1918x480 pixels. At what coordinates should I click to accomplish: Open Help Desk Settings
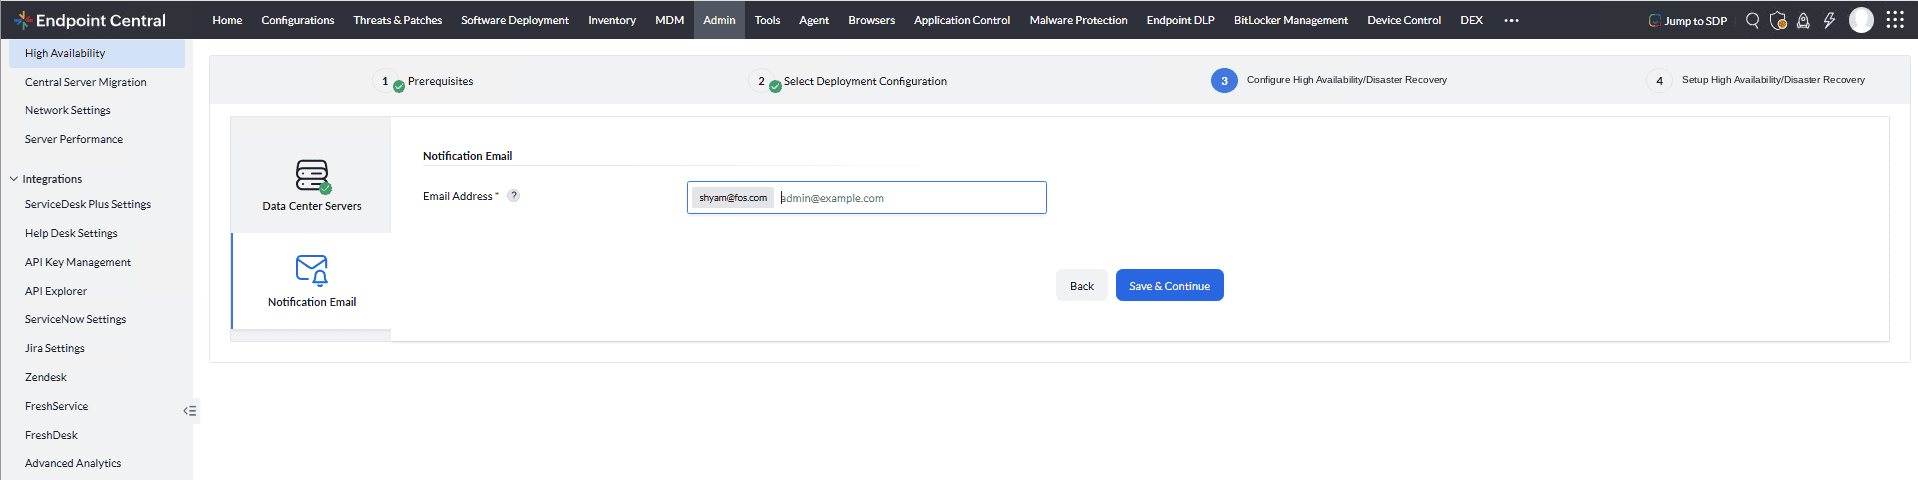pyautogui.click(x=71, y=233)
